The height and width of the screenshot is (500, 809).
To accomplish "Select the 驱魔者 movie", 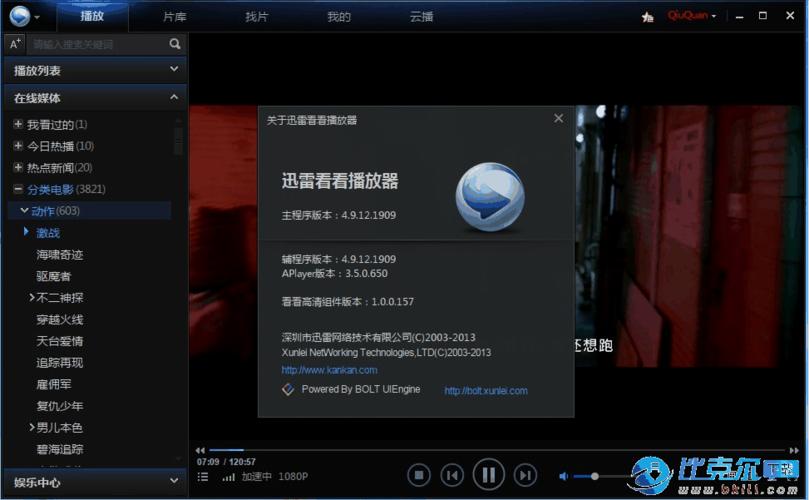I will (54, 276).
